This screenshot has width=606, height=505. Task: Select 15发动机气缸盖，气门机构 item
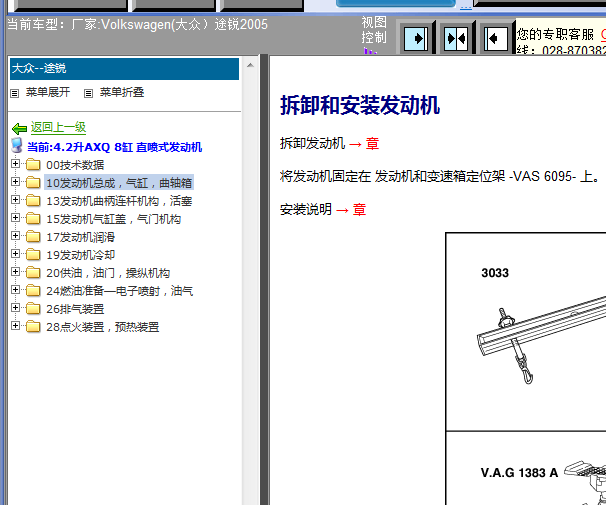(114, 219)
